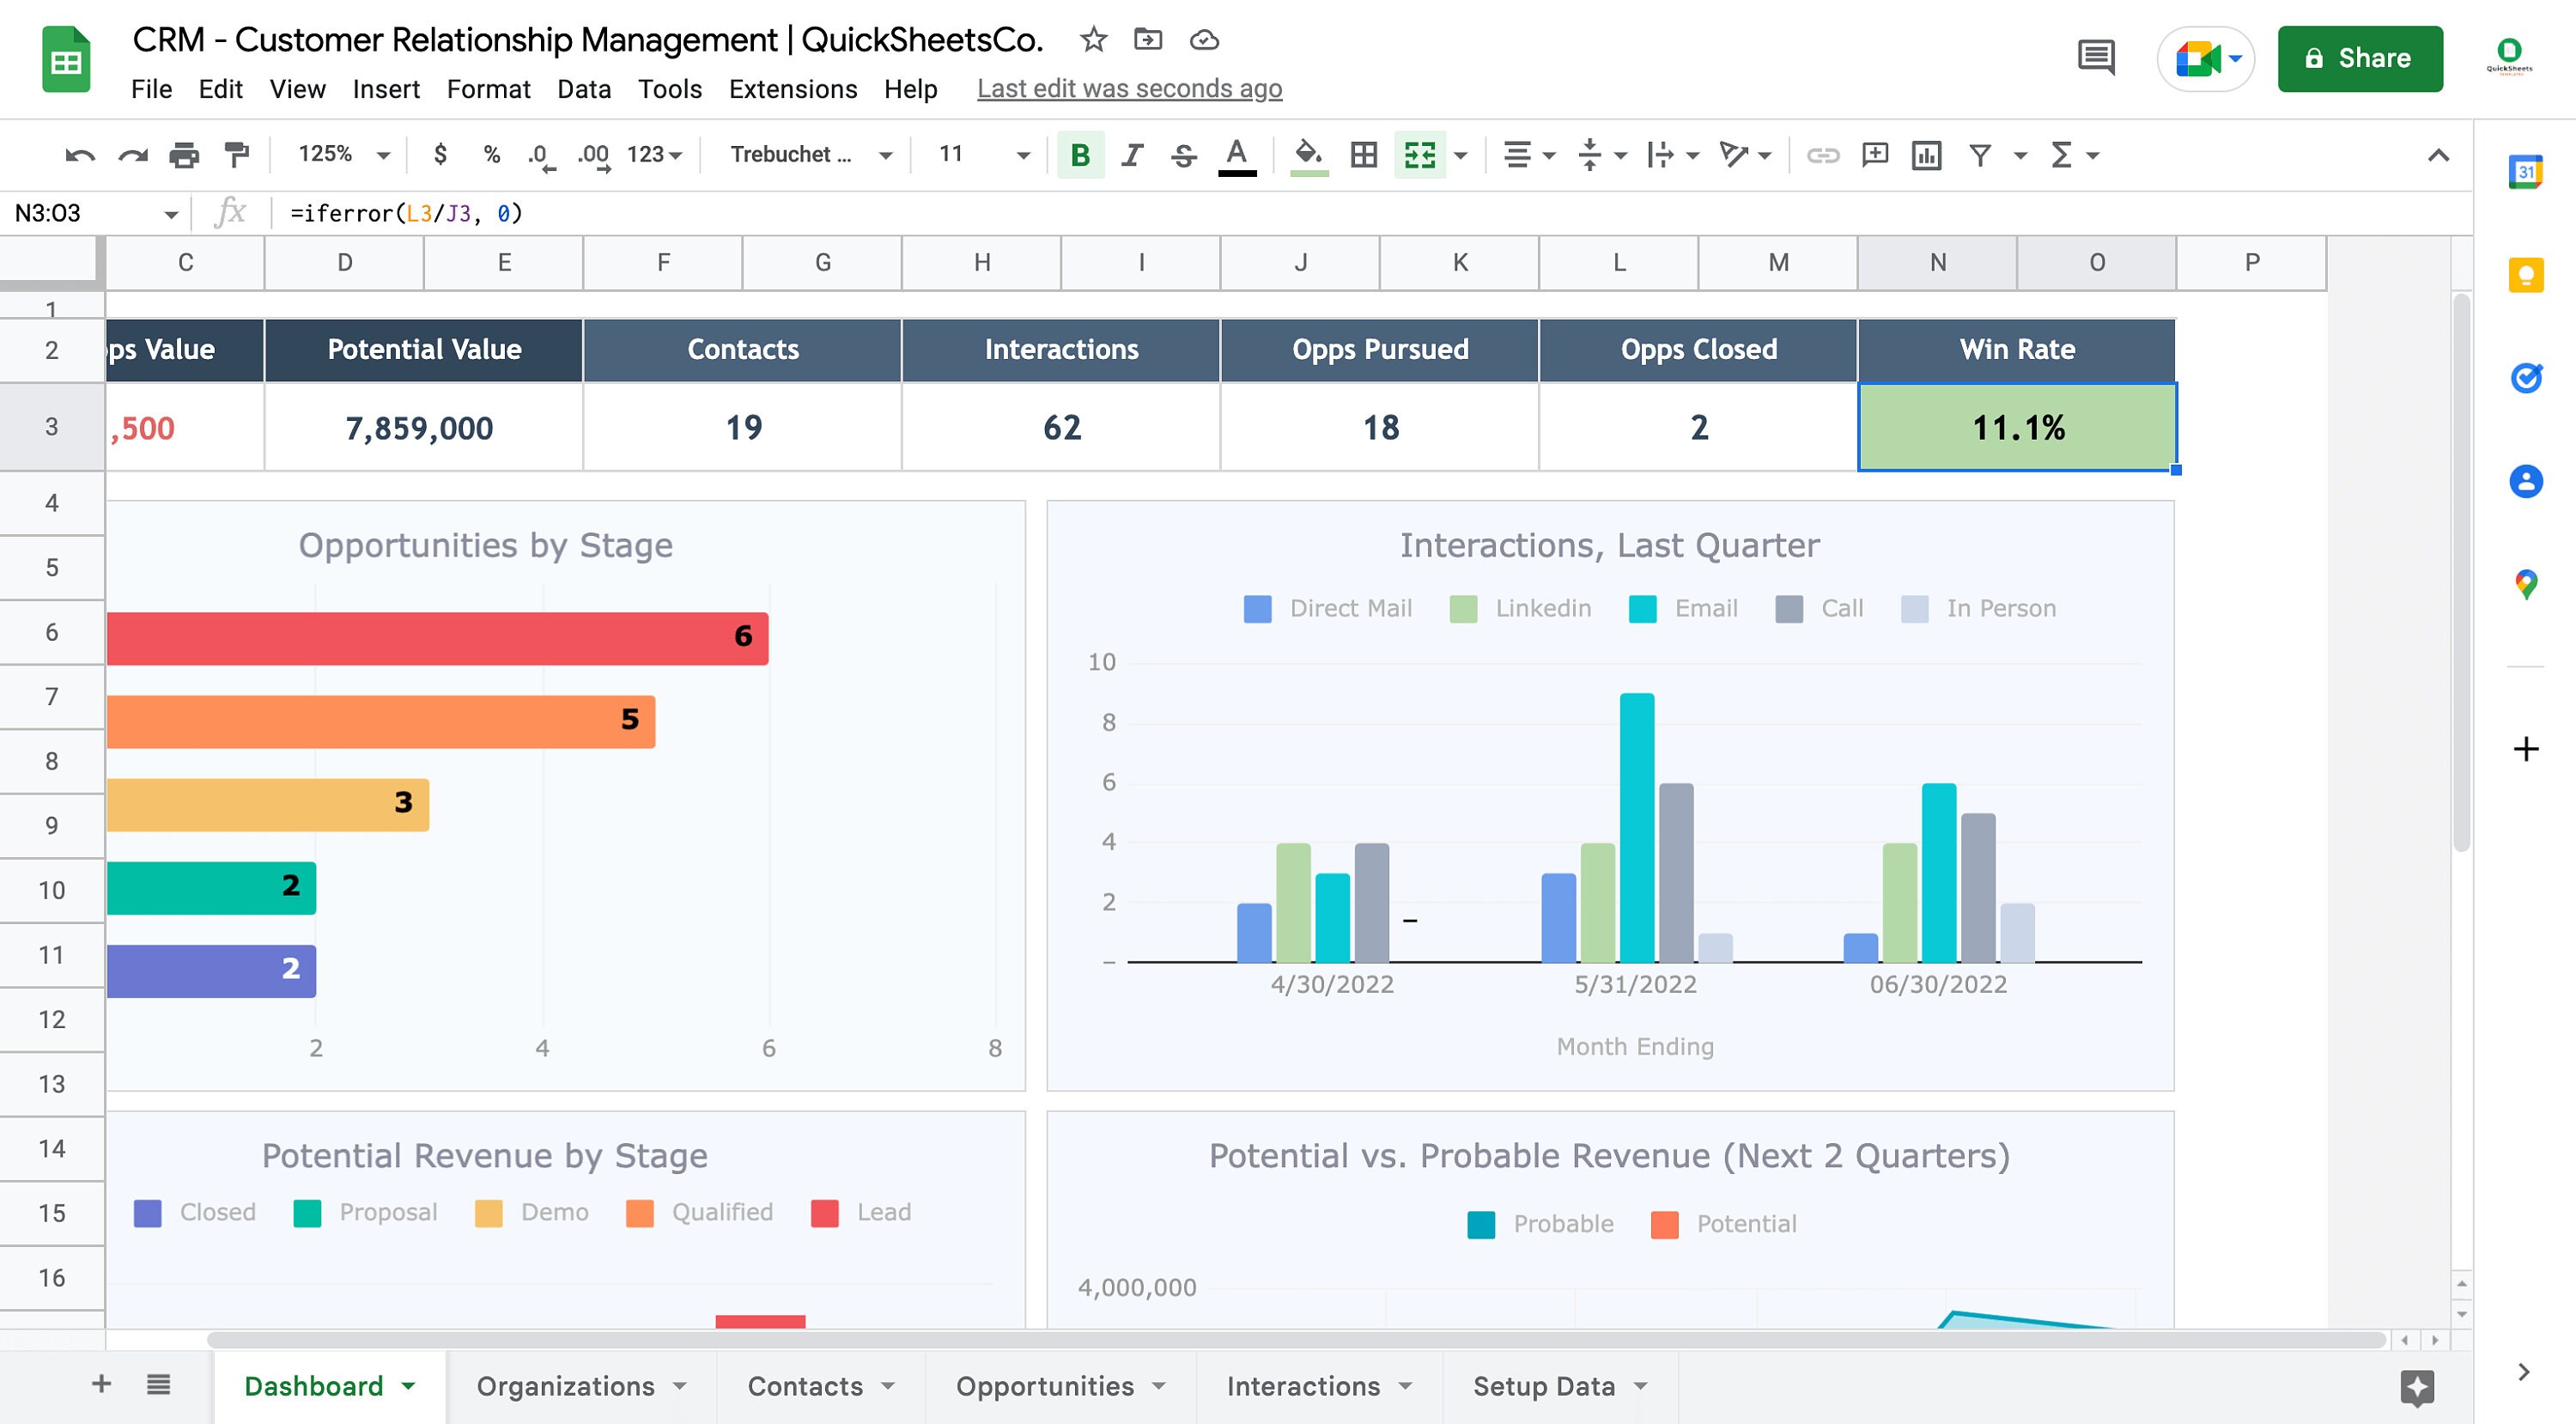Viewport: 2576px width, 1424px height.
Task: Switch to the Opportunities sheet tab
Action: (x=1044, y=1386)
